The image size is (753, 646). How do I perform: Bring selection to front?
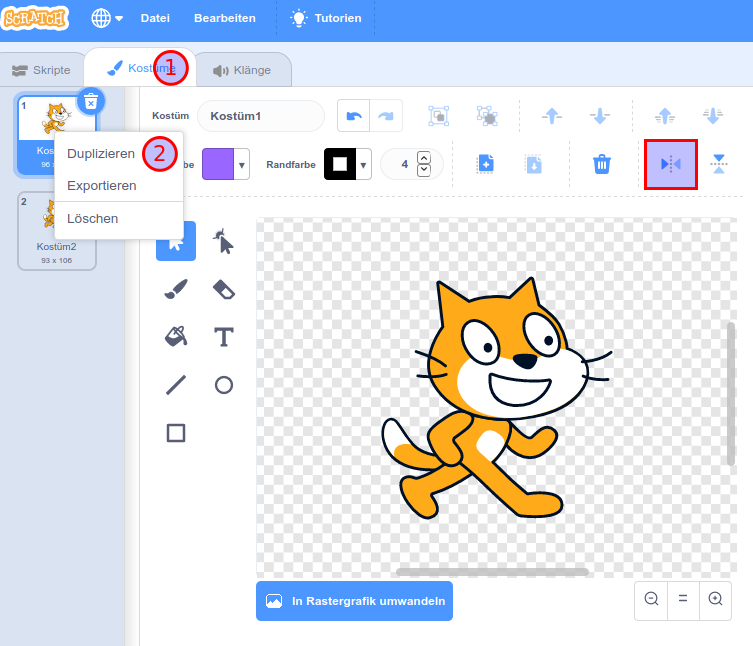(x=665, y=116)
